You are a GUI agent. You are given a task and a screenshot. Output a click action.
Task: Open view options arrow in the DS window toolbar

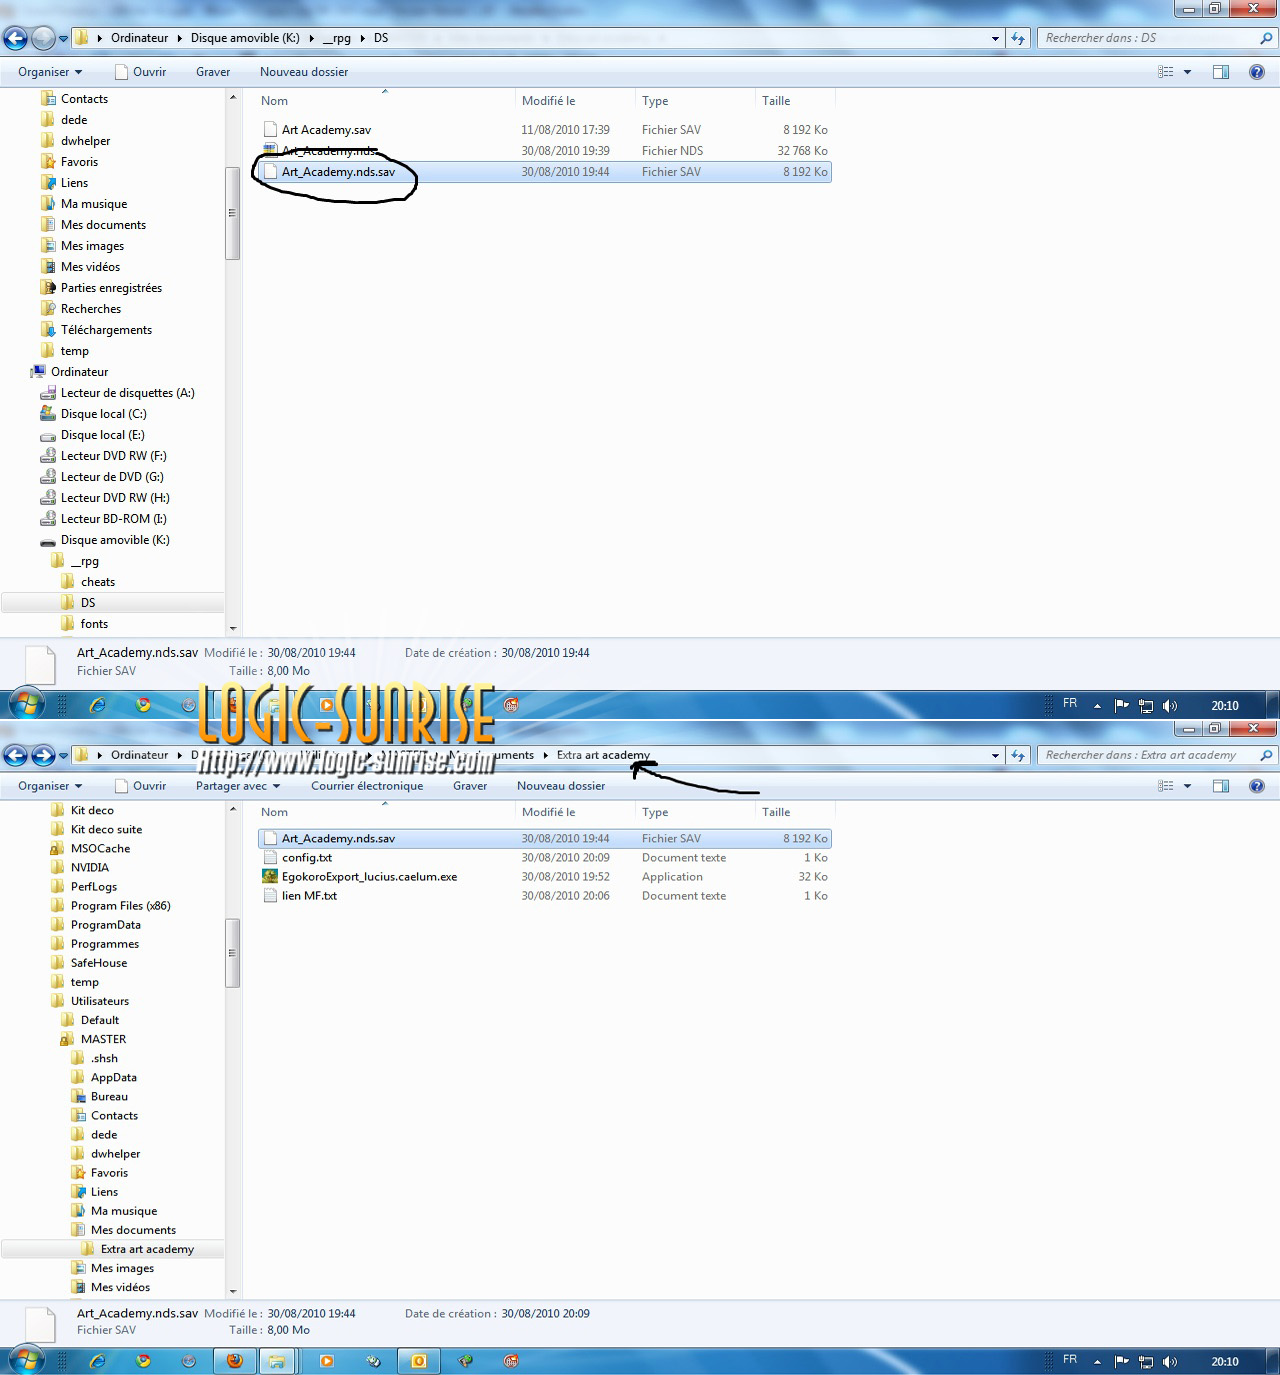pos(1188,72)
